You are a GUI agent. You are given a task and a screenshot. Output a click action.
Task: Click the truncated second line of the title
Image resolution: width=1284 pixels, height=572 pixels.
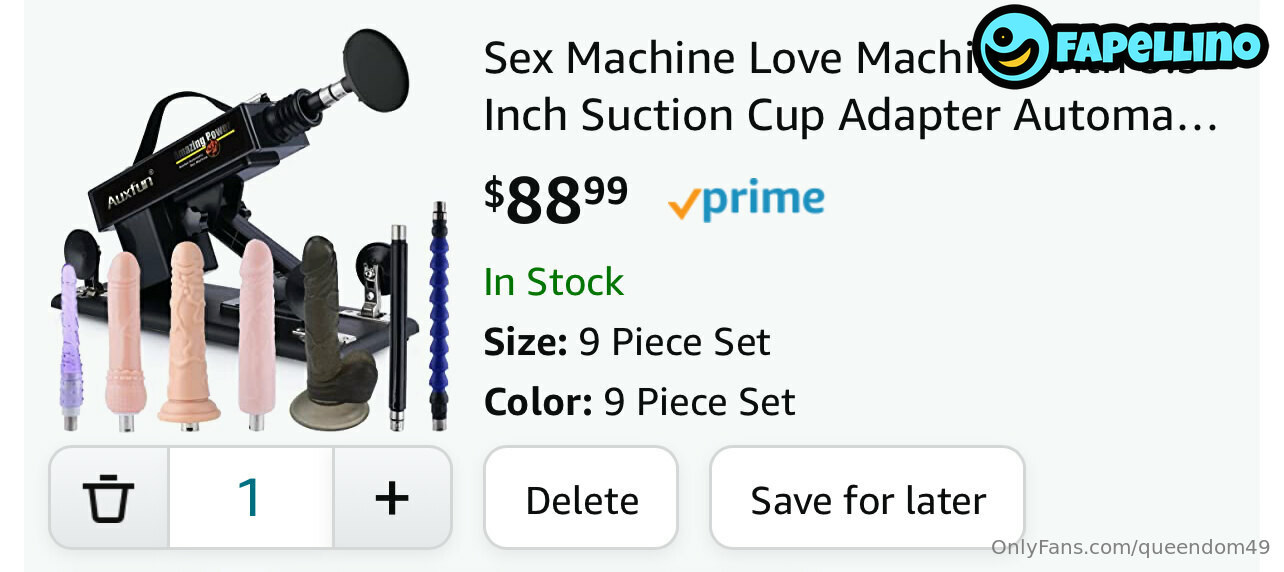tap(850, 116)
